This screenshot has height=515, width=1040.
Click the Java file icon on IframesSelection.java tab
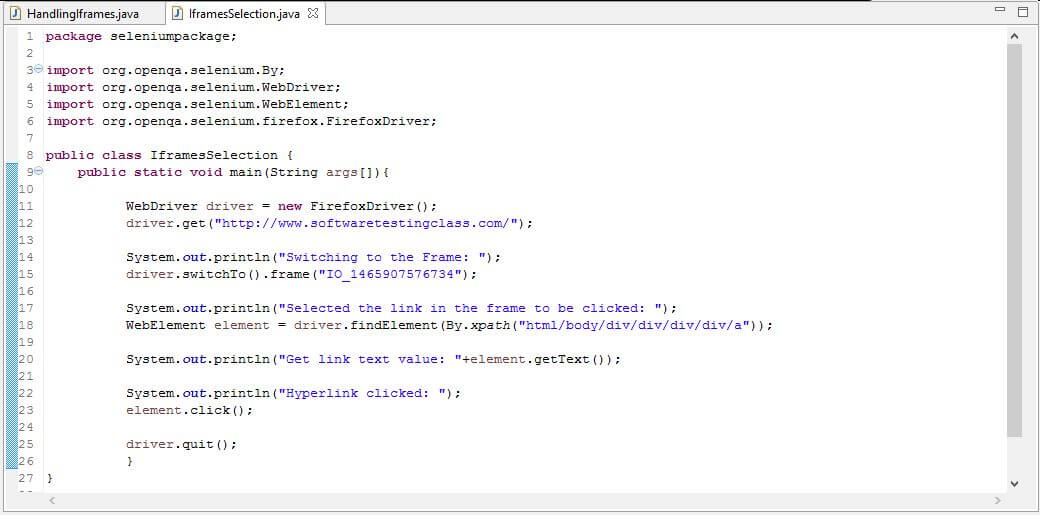point(176,13)
